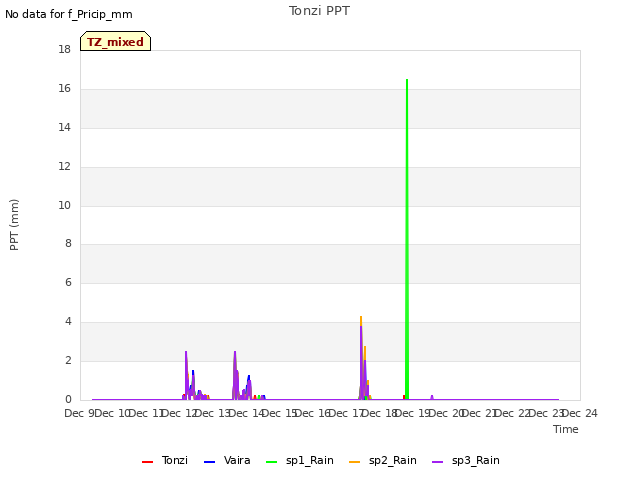Click the blue Vaira legend swatch
This screenshot has height=480, width=640.
[x=209, y=462]
